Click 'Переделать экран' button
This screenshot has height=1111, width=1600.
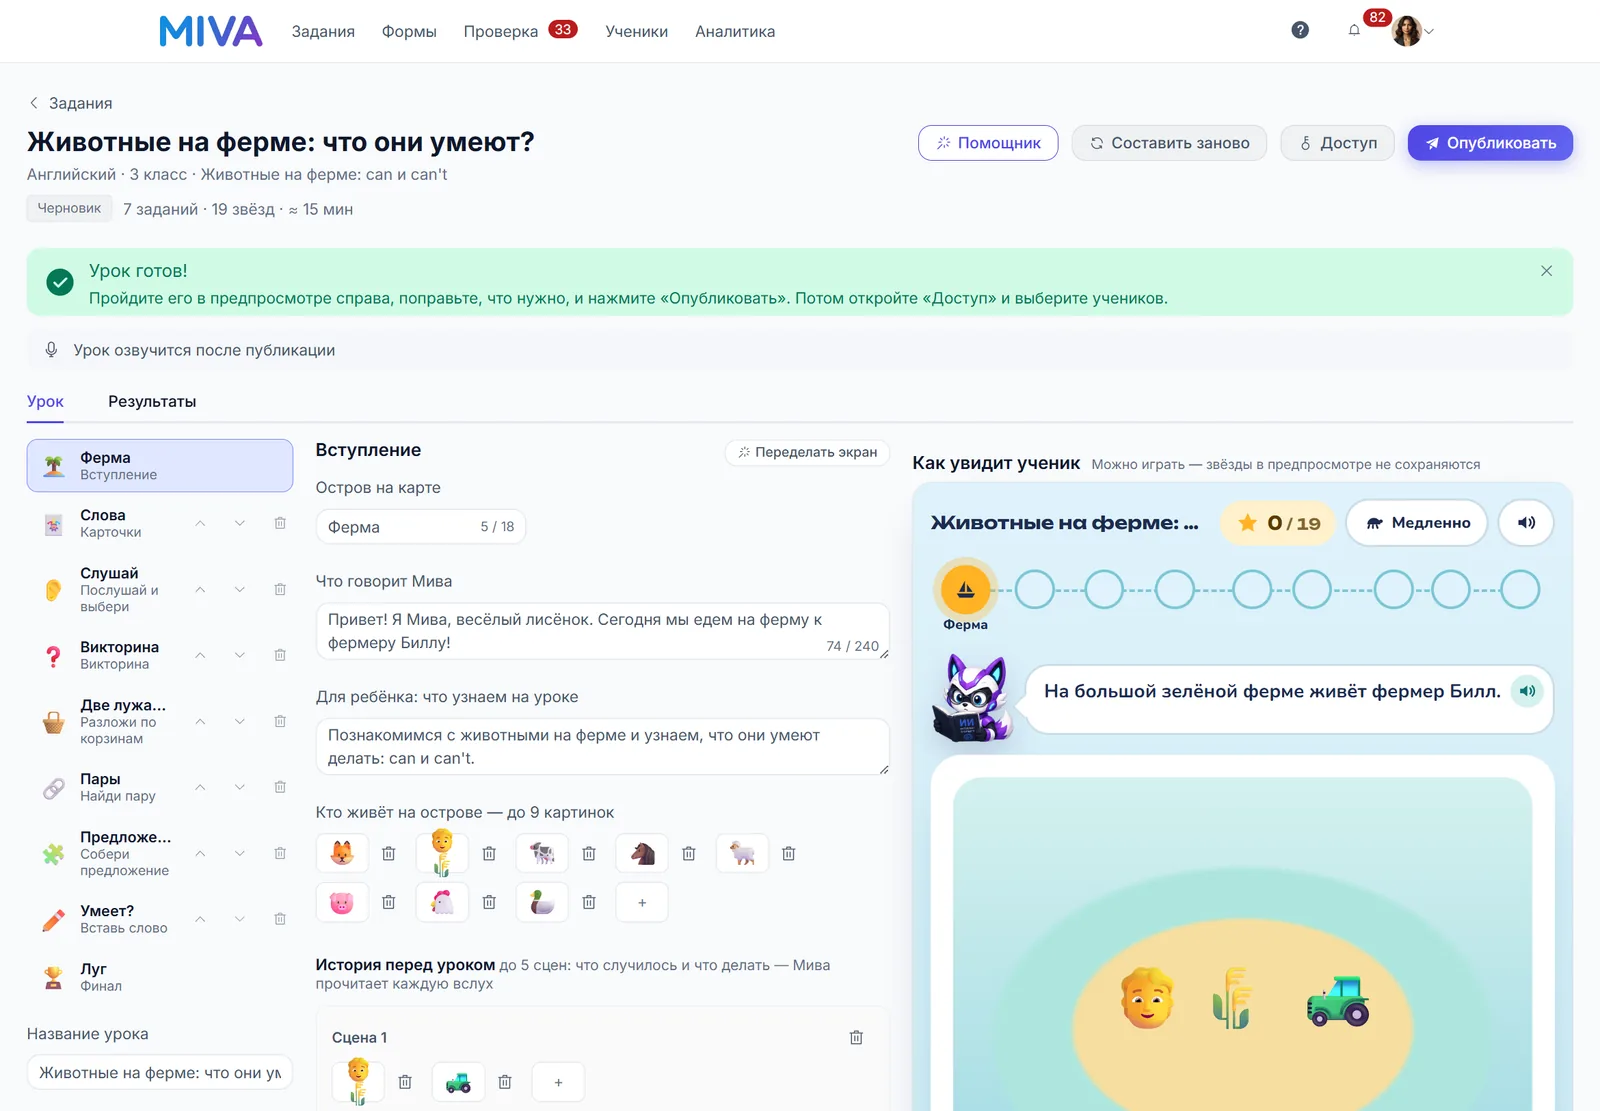point(807,452)
